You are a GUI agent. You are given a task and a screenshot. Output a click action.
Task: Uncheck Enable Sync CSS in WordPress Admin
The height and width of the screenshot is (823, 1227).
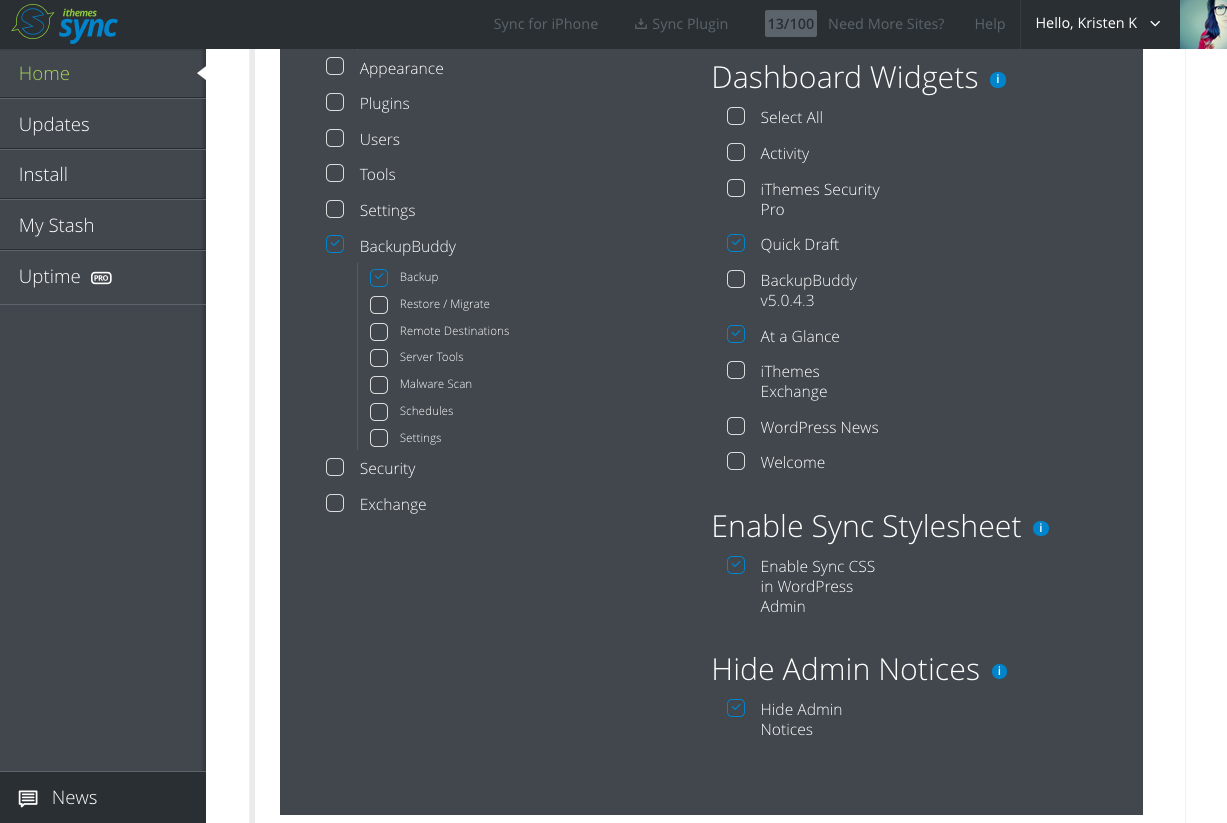coord(736,565)
